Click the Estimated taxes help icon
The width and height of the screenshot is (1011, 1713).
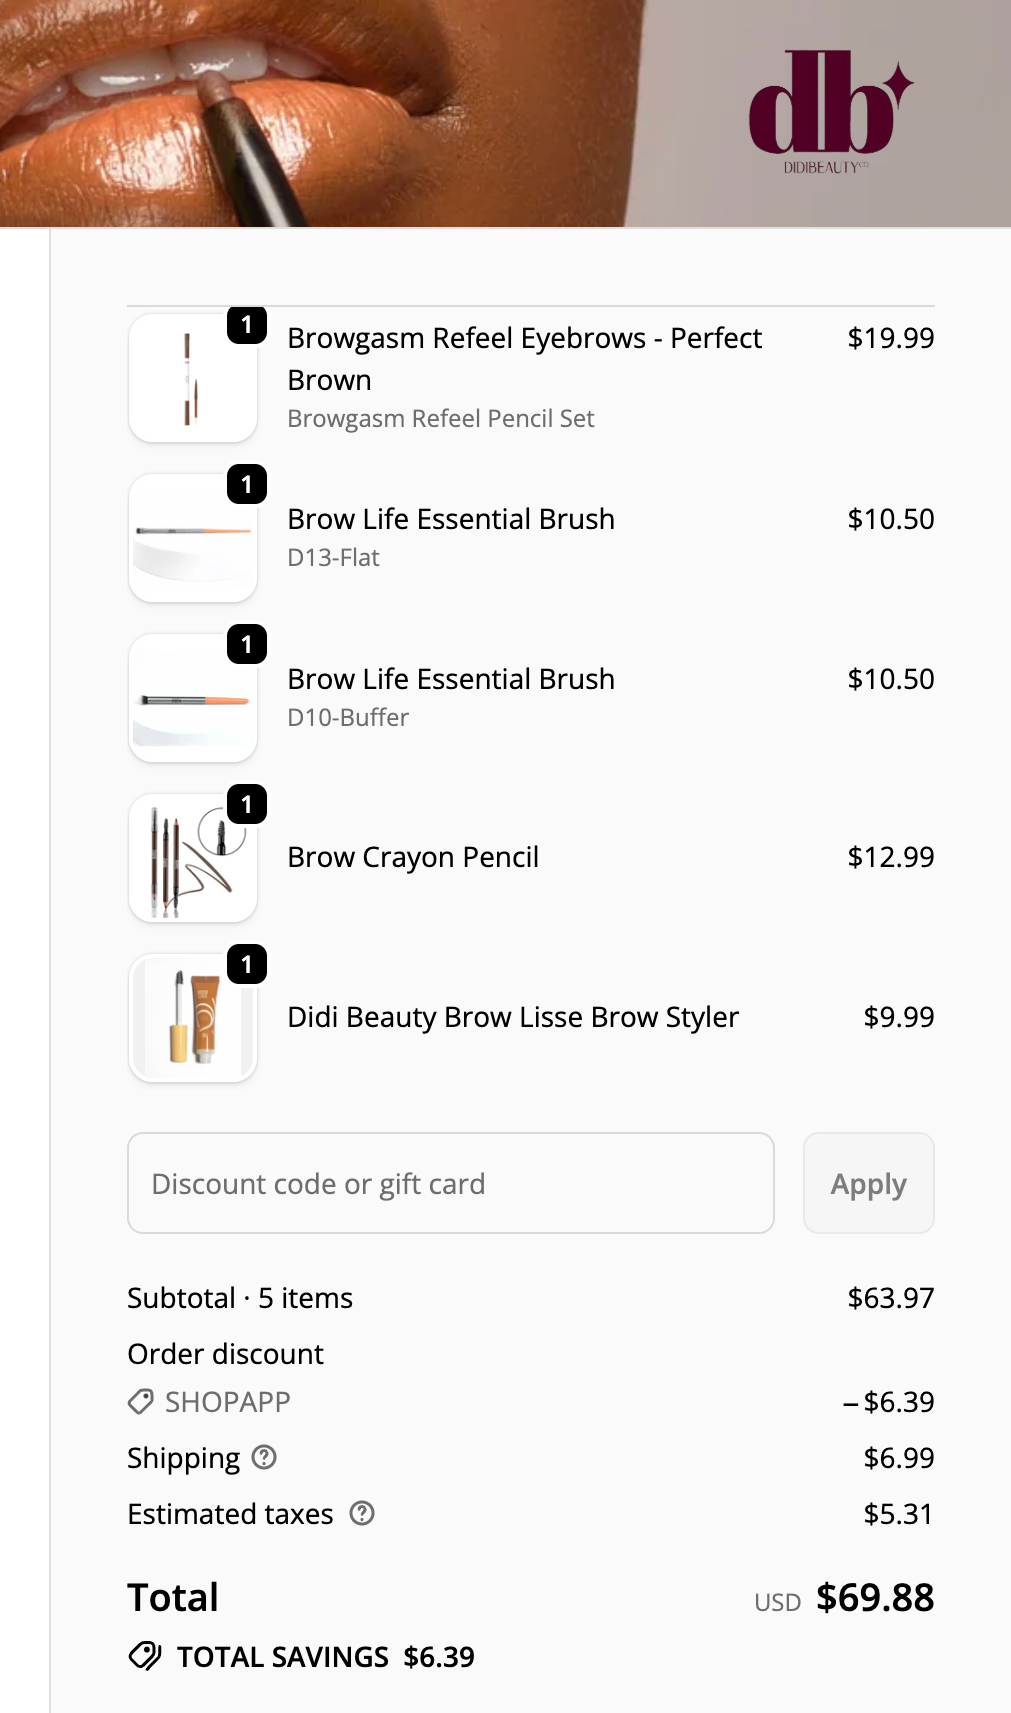coord(362,1513)
